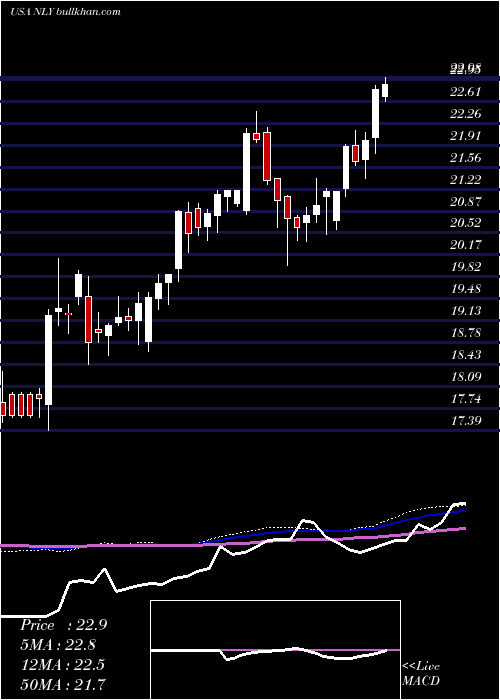Select the 21.22 price axis label
Image resolution: width=500 pixels, height=700 pixels.
tap(466, 179)
